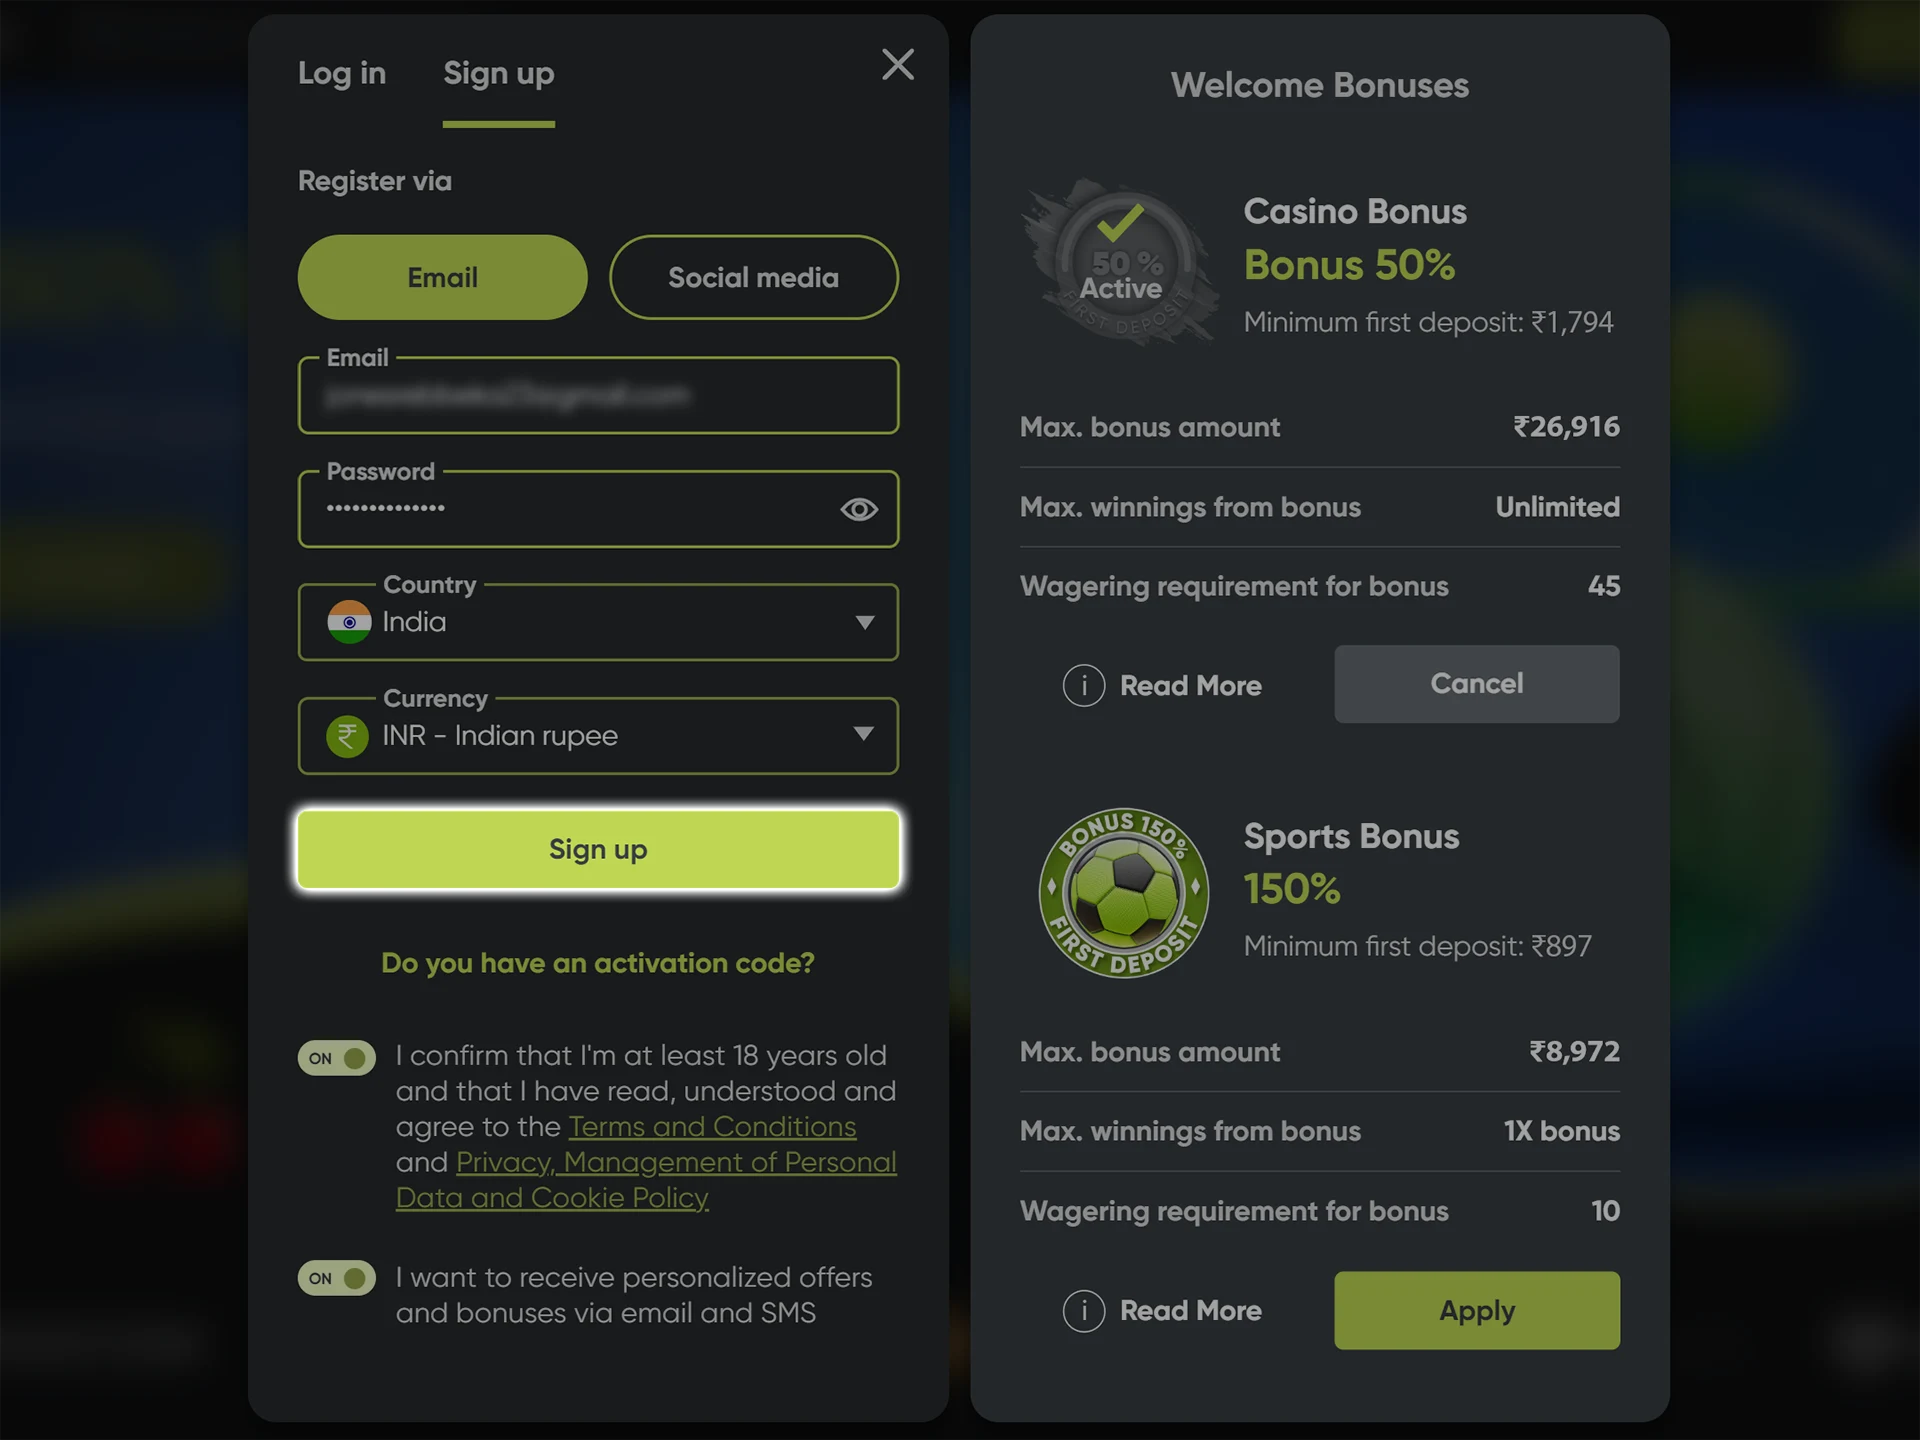Click the eye icon to reveal password
Viewport: 1920px width, 1440px height.
point(860,507)
